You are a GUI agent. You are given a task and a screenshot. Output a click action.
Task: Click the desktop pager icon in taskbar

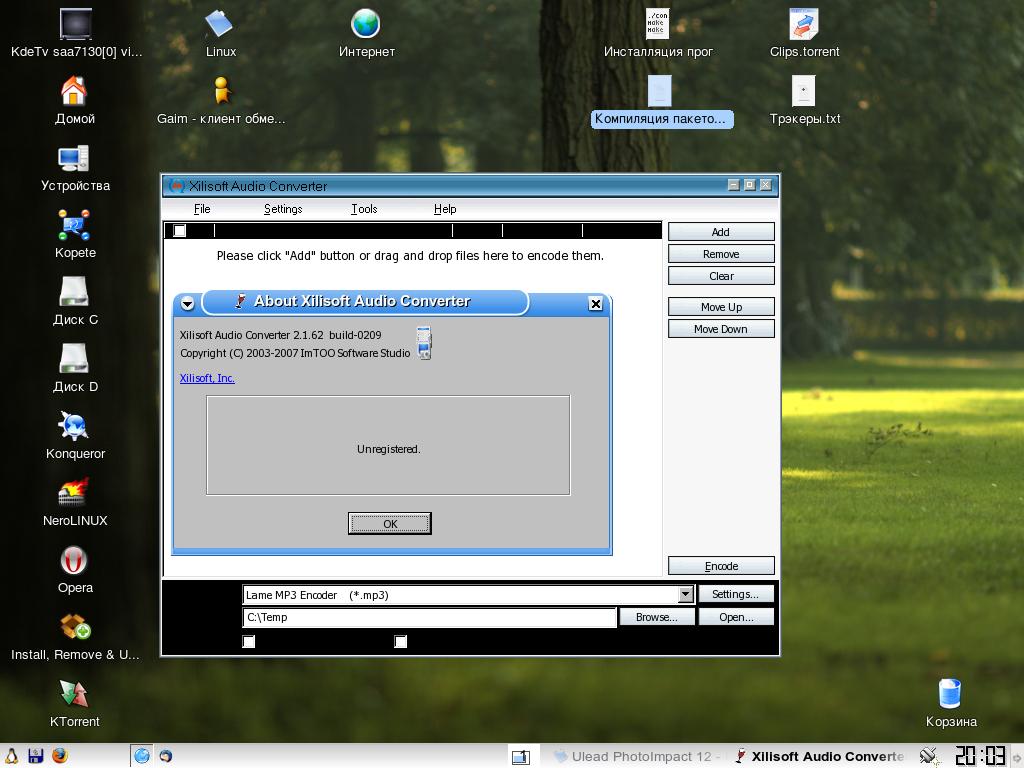tap(520, 756)
